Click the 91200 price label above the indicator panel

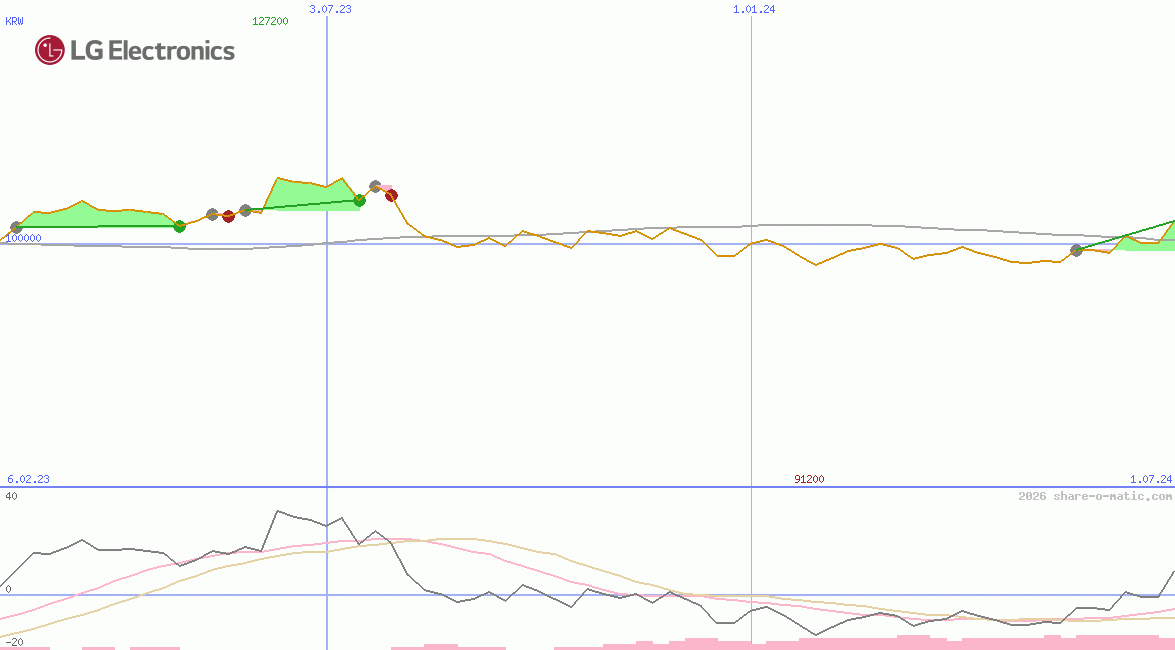point(806,479)
